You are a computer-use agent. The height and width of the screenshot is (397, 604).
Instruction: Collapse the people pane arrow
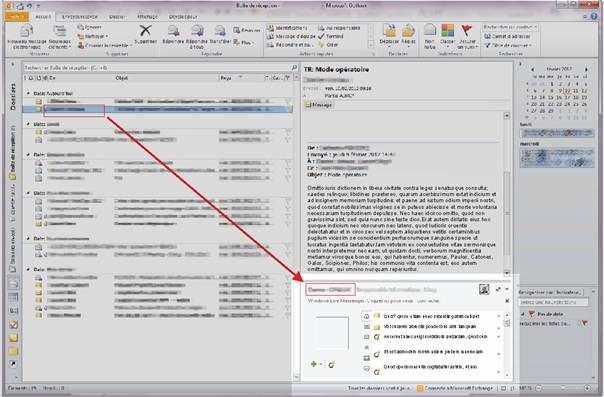(x=507, y=289)
